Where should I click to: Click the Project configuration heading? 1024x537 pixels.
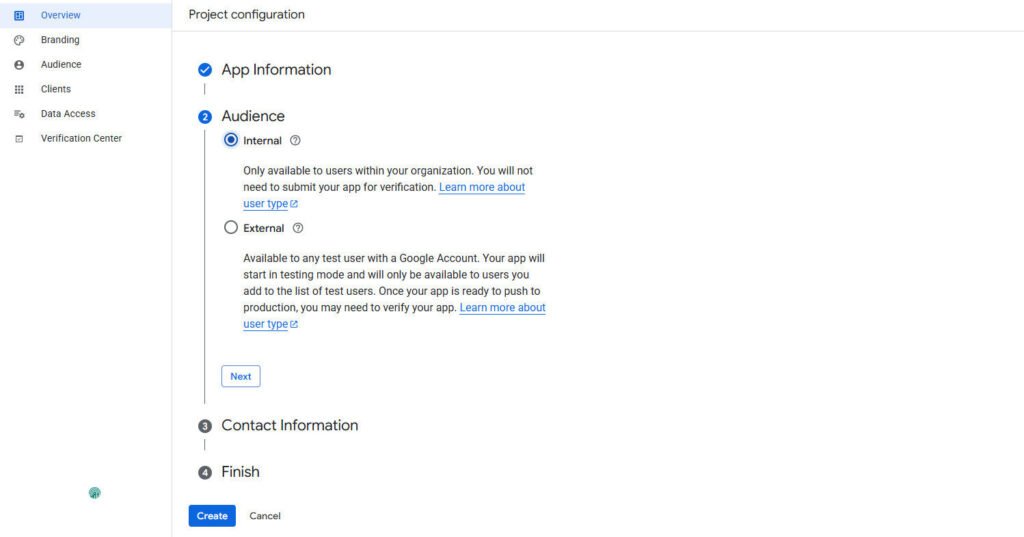247,14
